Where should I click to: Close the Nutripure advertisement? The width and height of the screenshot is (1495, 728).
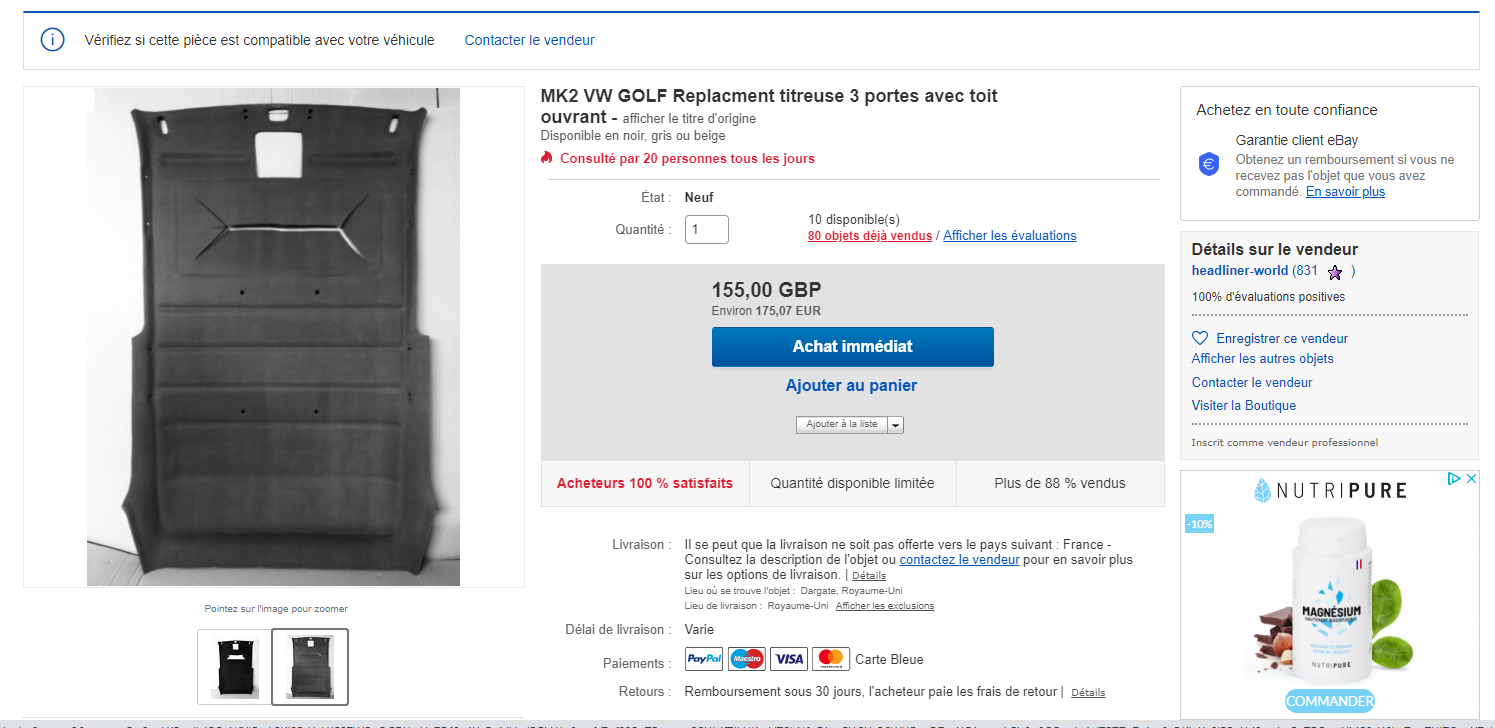tap(1471, 479)
